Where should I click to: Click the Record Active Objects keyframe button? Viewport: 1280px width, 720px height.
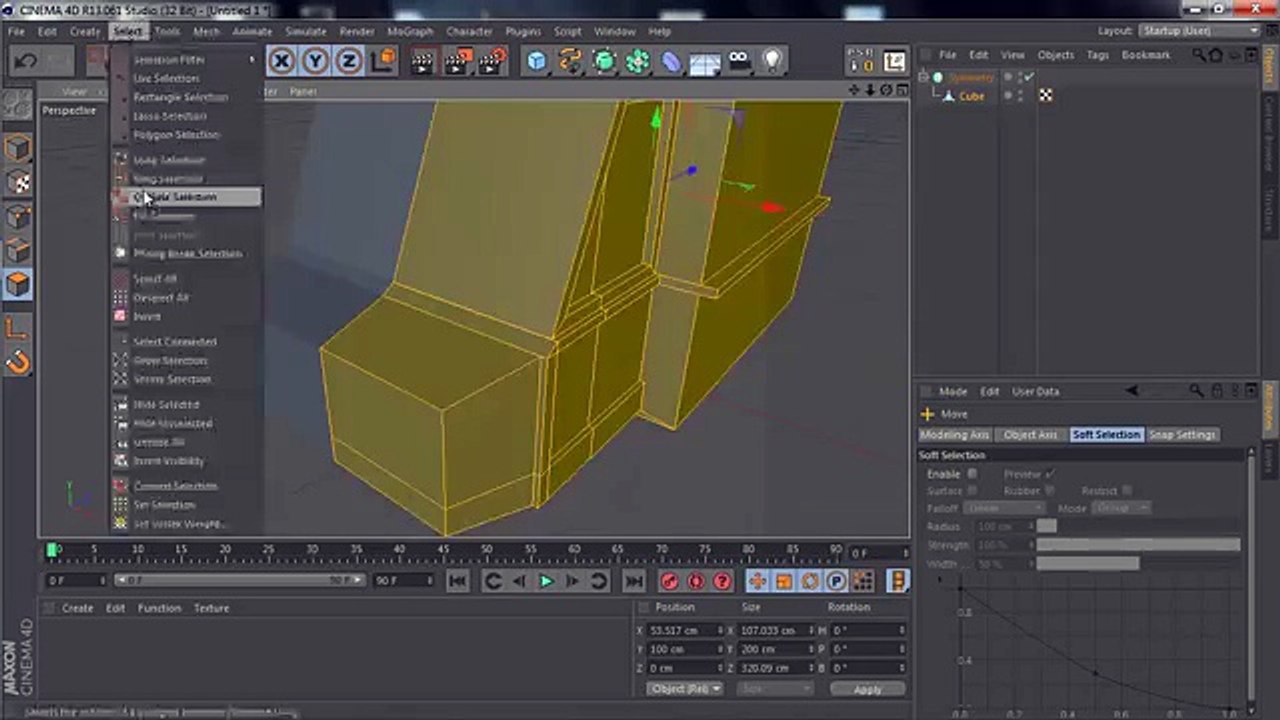tap(669, 581)
